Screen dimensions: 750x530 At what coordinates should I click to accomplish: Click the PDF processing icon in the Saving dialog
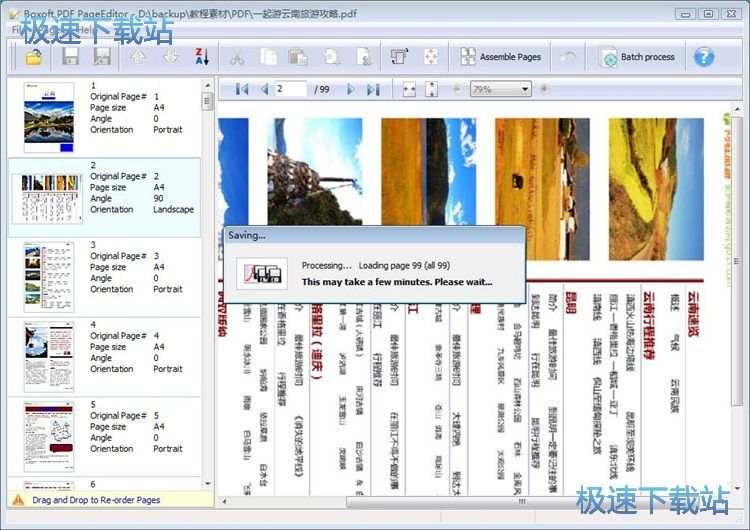point(262,274)
